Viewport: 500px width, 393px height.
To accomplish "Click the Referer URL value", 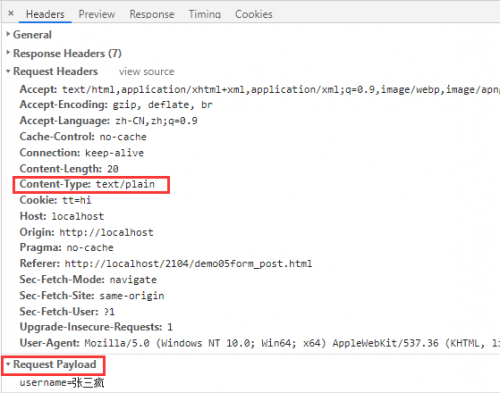I will click(x=188, y=264).
